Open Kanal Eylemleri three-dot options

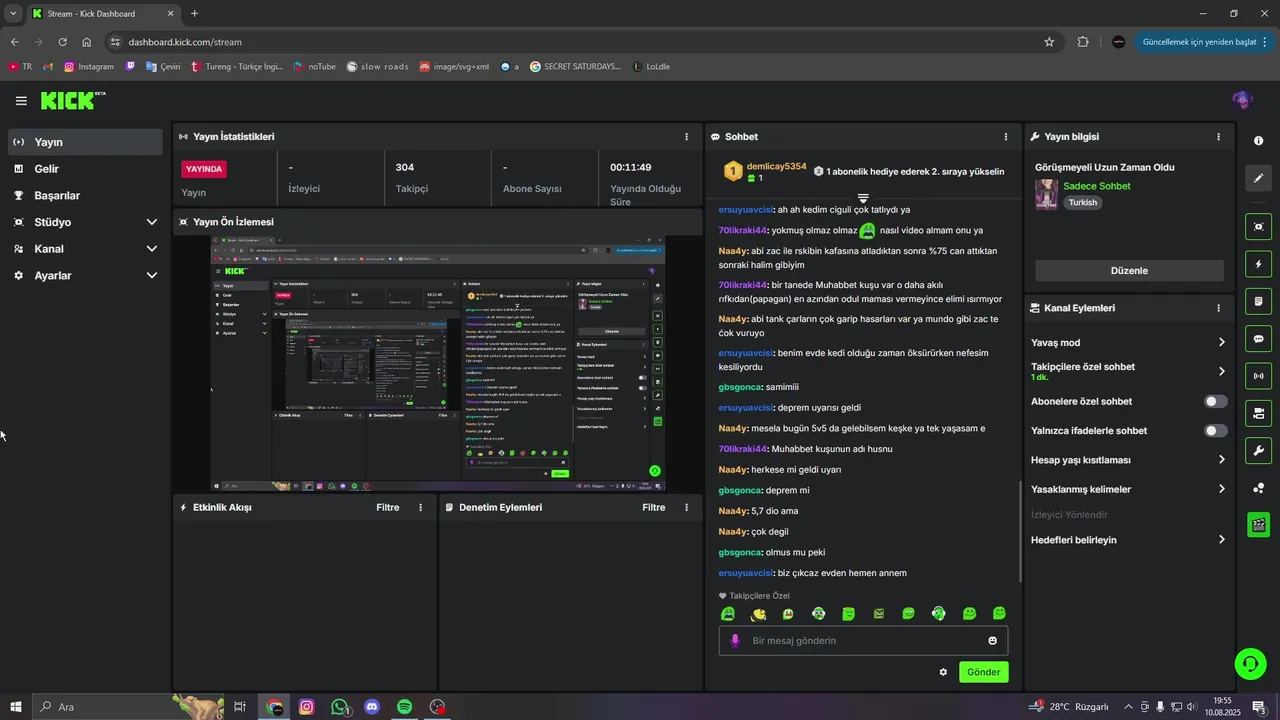[1218, 309]
